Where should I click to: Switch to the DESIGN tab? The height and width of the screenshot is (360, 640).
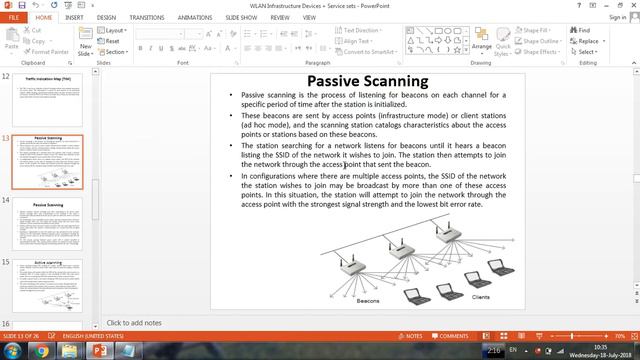(106, 18)
